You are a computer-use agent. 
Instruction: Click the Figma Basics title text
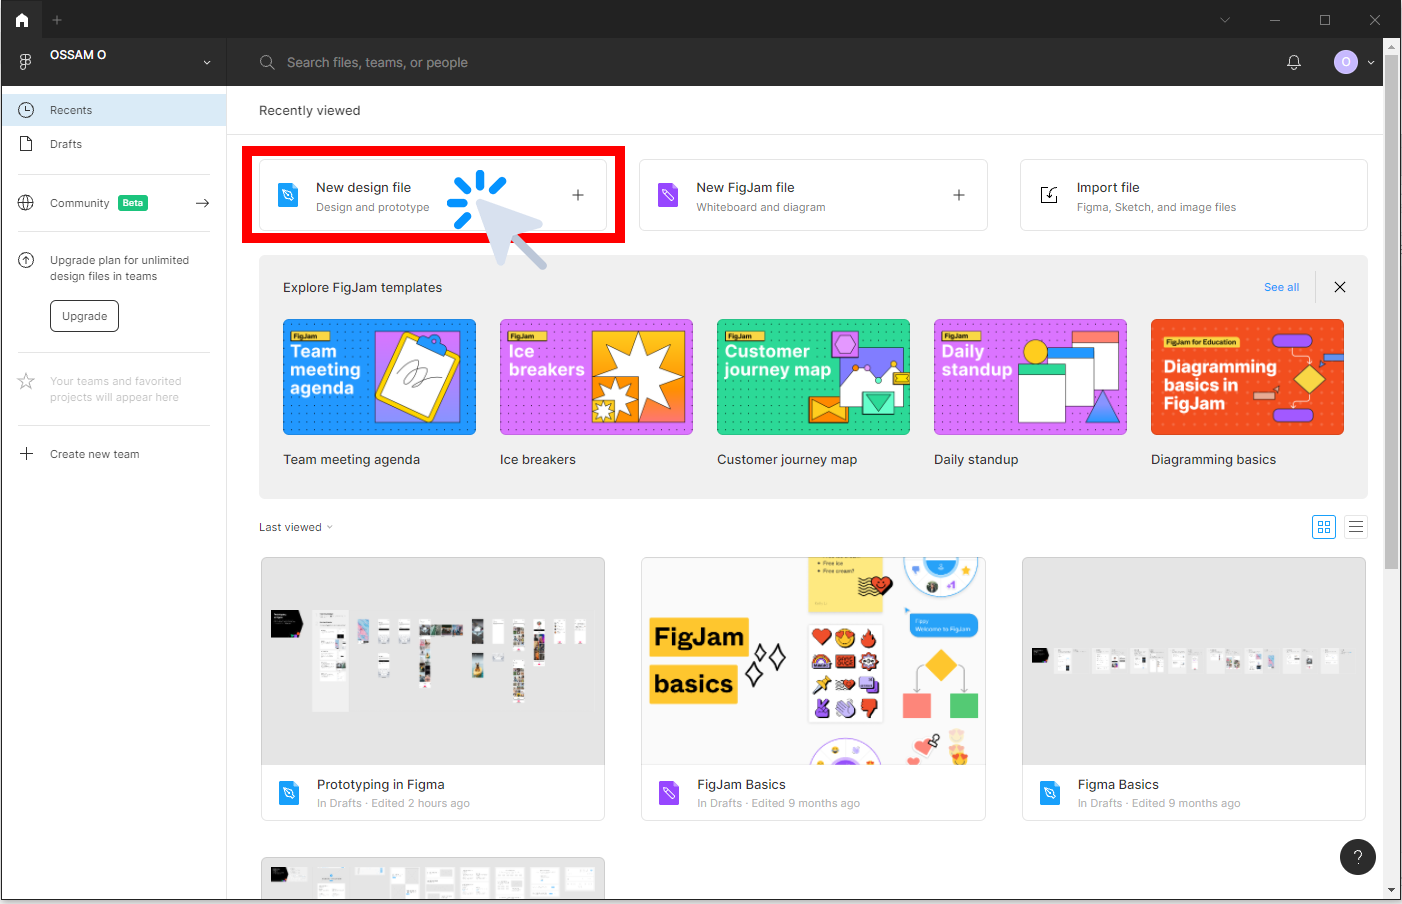[1118, 785]
